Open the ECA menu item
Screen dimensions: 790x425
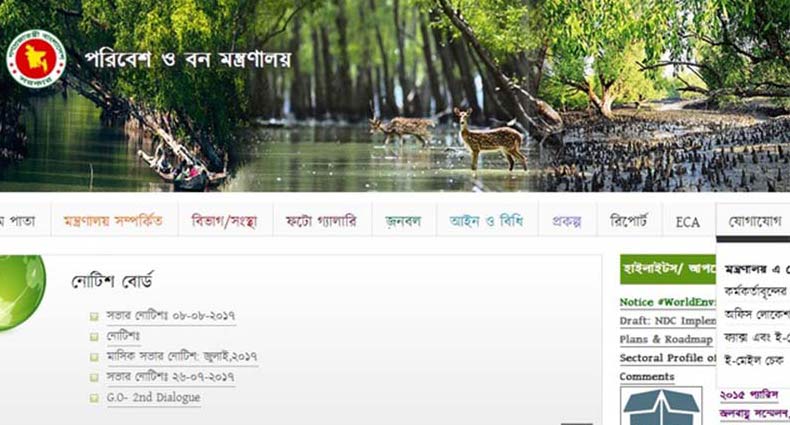point(688,222)
